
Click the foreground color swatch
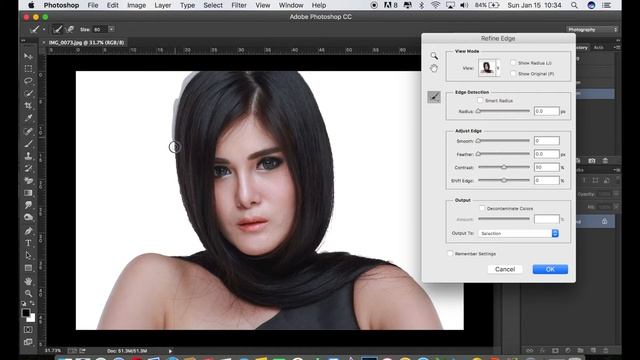coord(26,312)
